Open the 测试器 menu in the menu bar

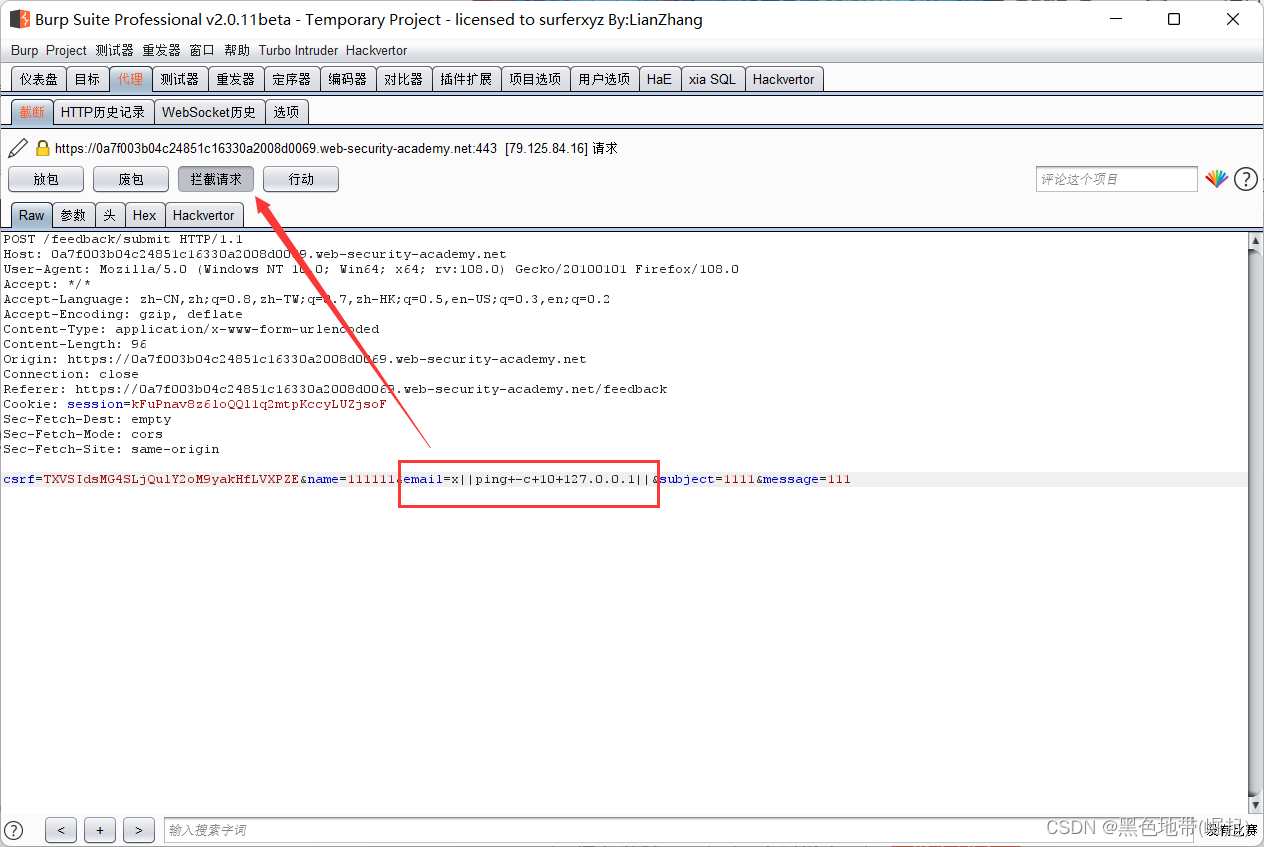[x=114, y=50]
